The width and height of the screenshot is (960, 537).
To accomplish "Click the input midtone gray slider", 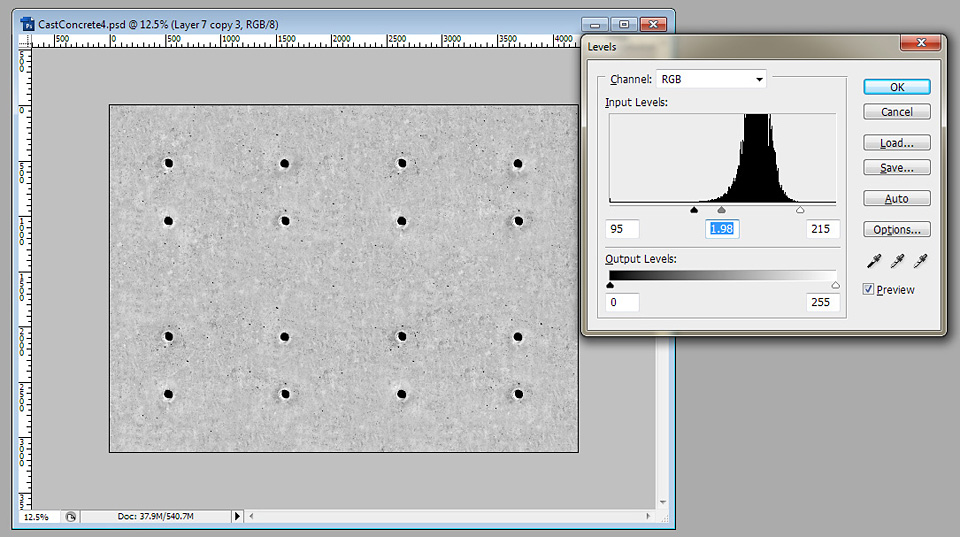I will (x=722, y=211).
